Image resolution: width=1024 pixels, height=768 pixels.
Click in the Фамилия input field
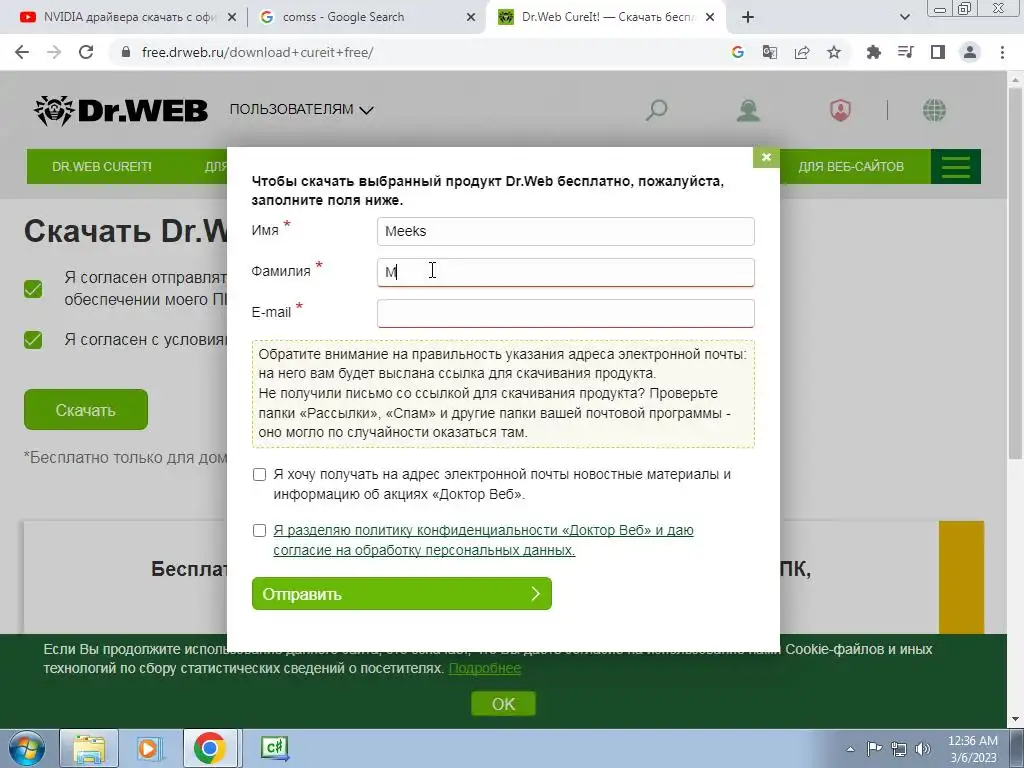point(566,272)
